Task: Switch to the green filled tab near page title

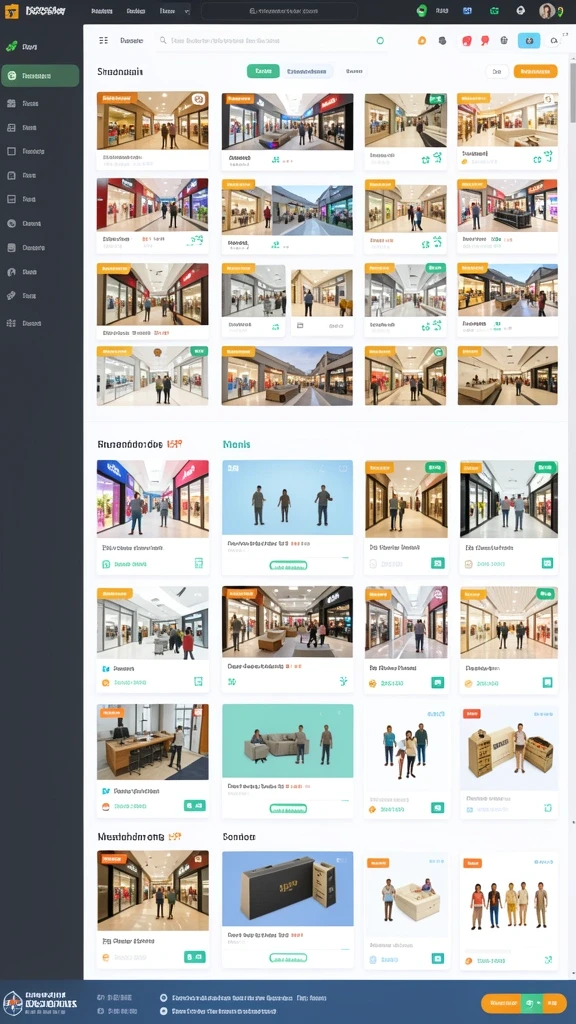Action: (263, 71)
